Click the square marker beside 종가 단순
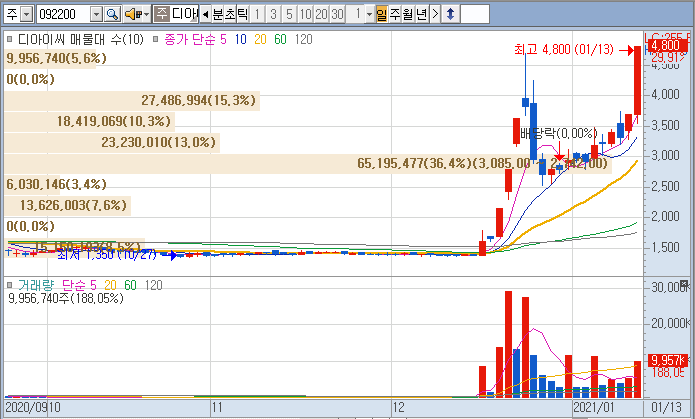 pyautogui.click(x=156, y=39)
